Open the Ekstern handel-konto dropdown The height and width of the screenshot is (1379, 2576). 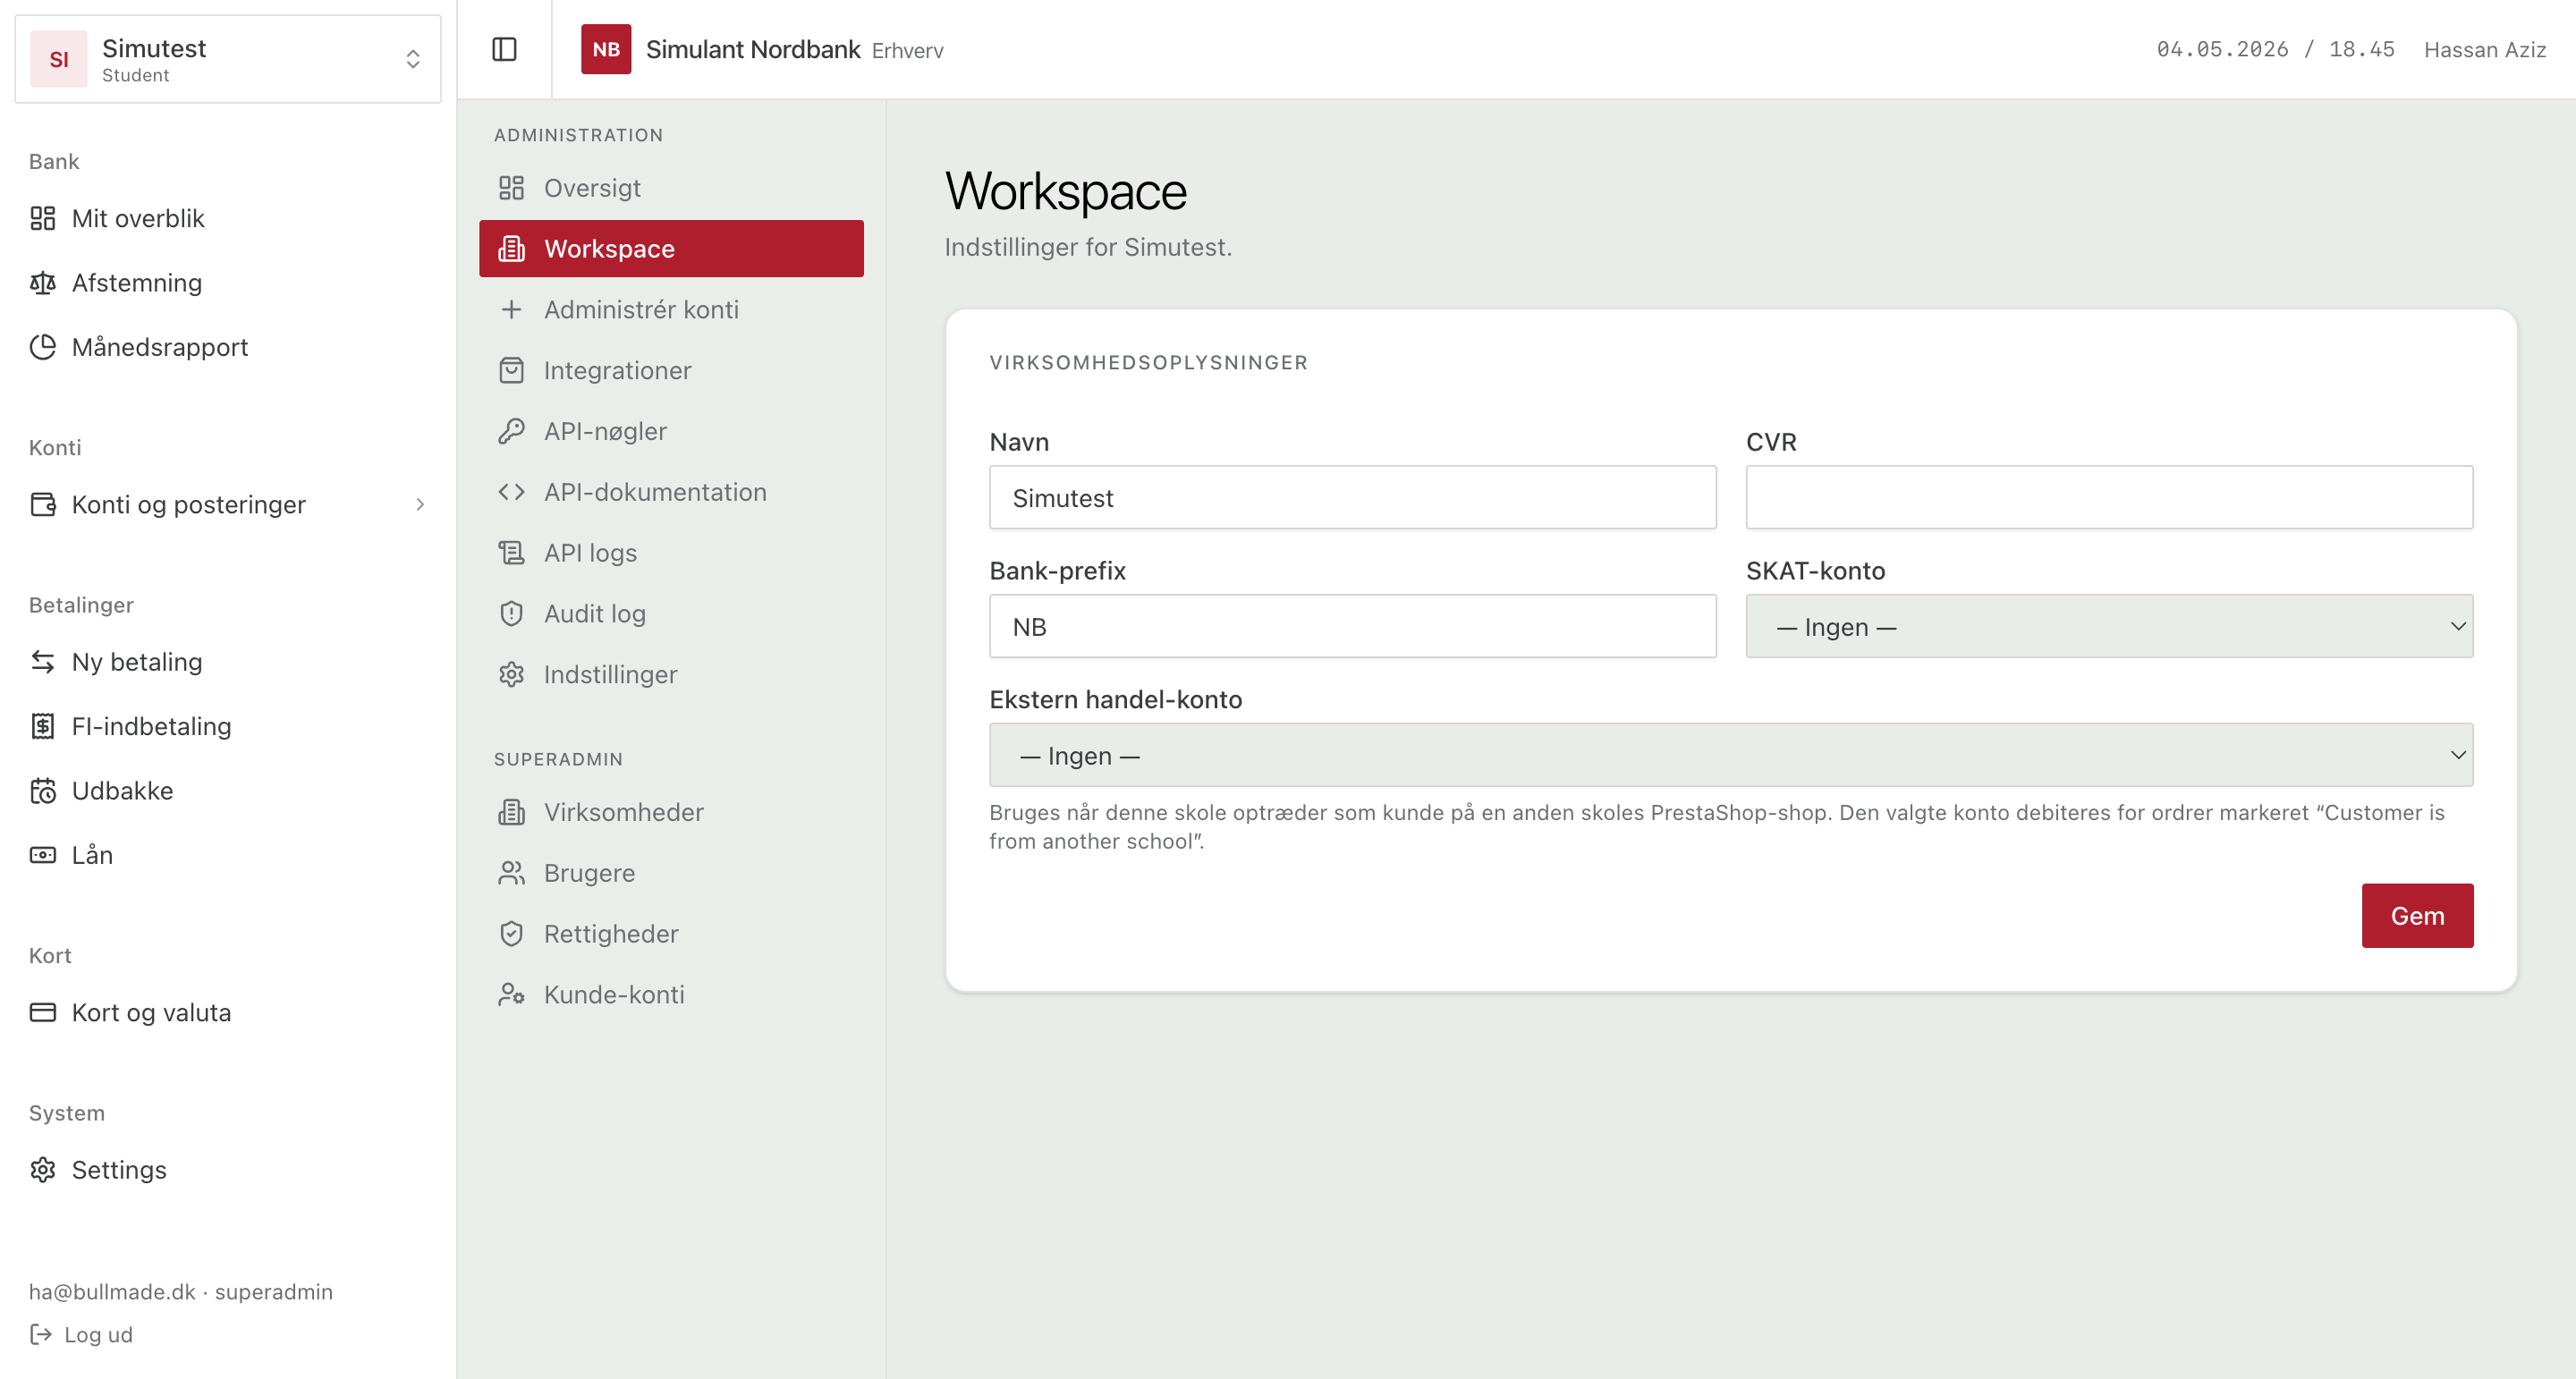[x=1731, y=755]
